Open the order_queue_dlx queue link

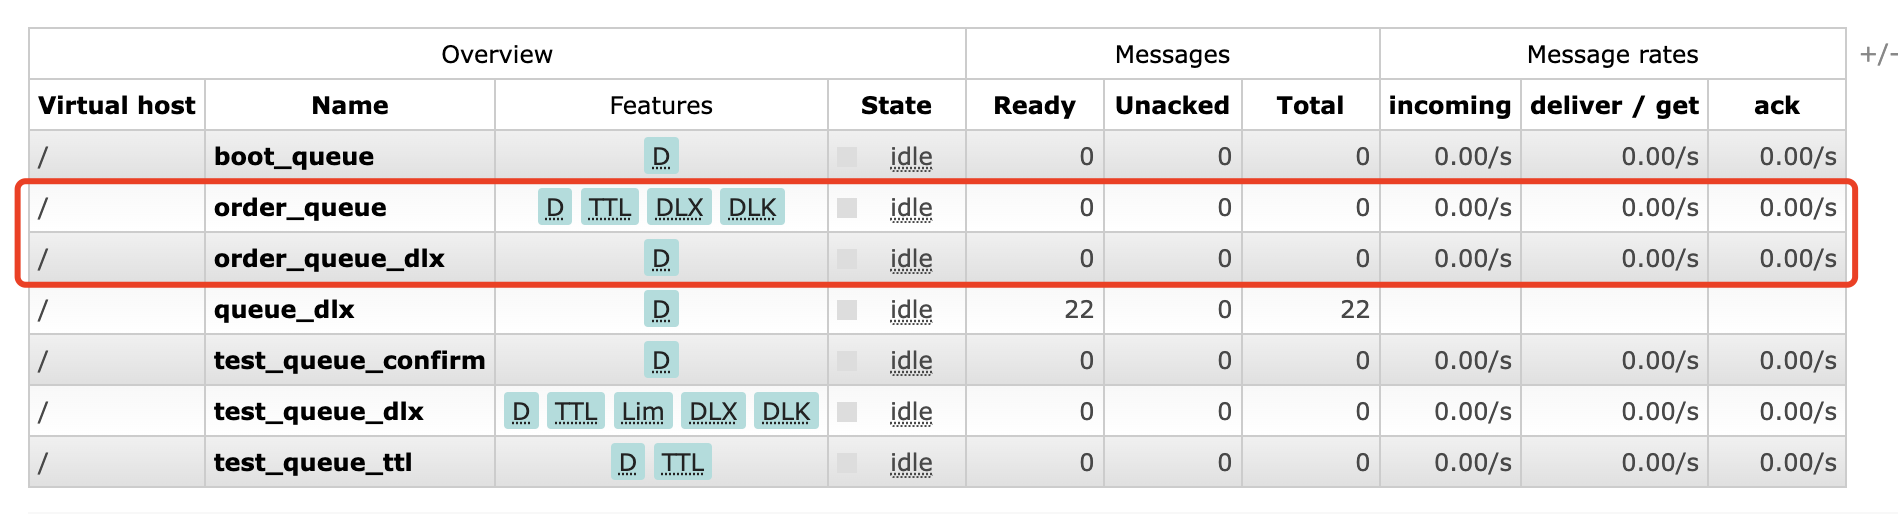pyautogui.click(x=329, y=258)
